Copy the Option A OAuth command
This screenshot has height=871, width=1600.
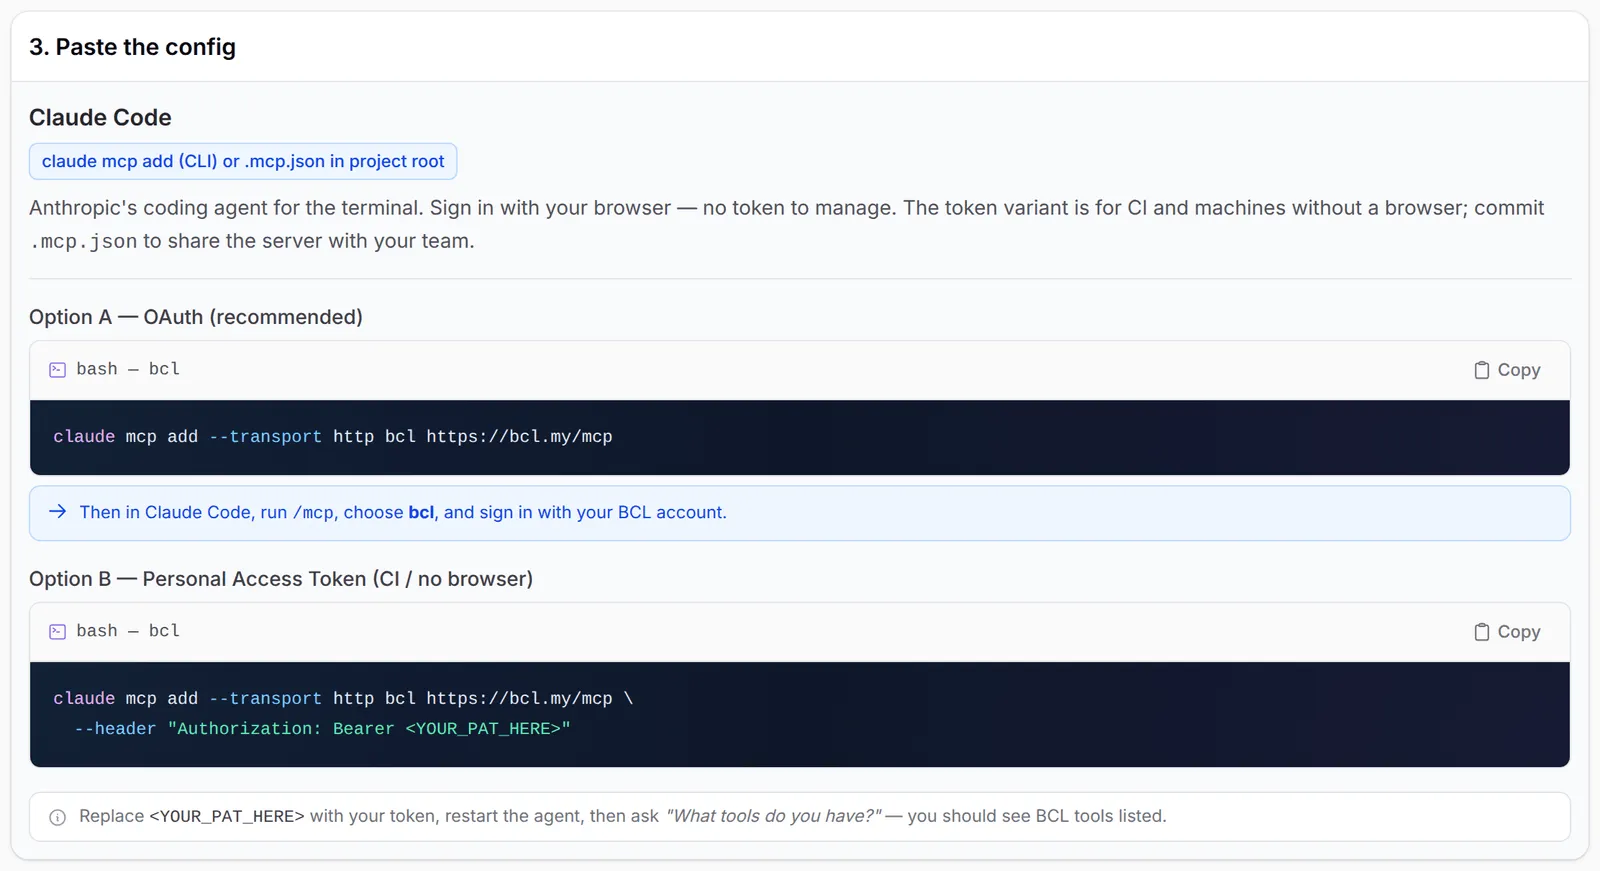[1507, 370]
